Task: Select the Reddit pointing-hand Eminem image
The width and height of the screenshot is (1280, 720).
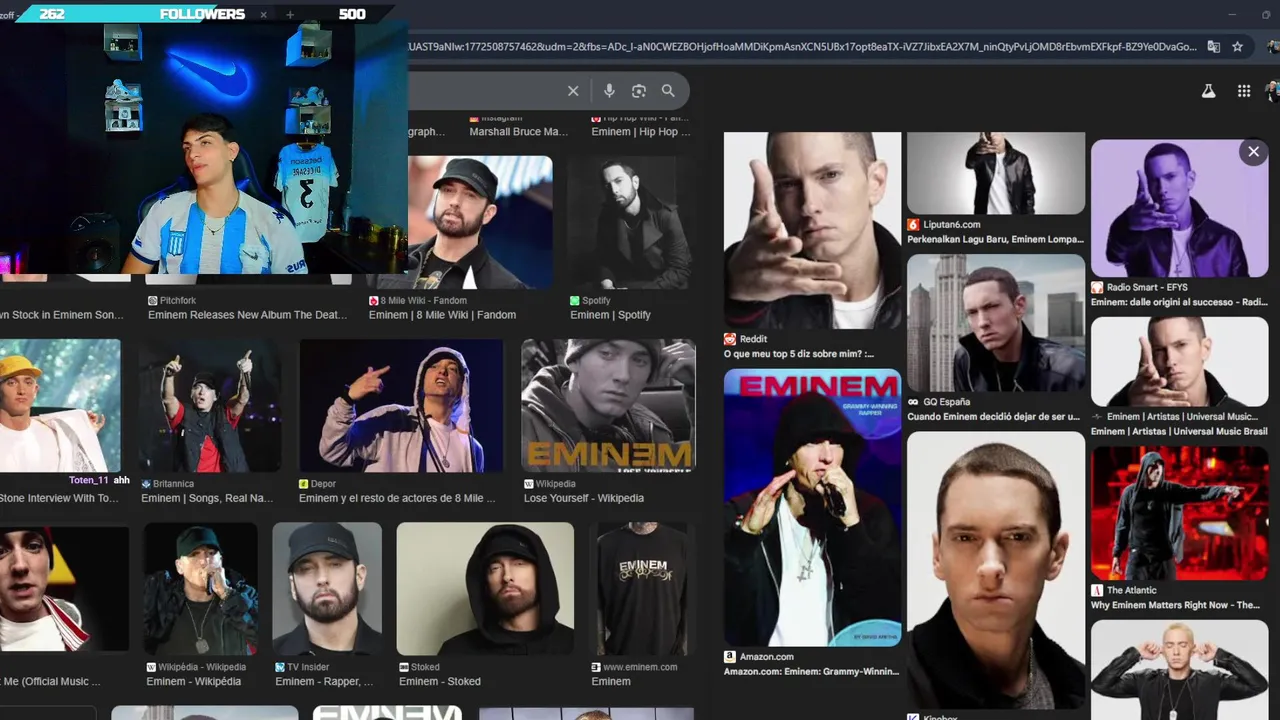Action: pos(812,230)
